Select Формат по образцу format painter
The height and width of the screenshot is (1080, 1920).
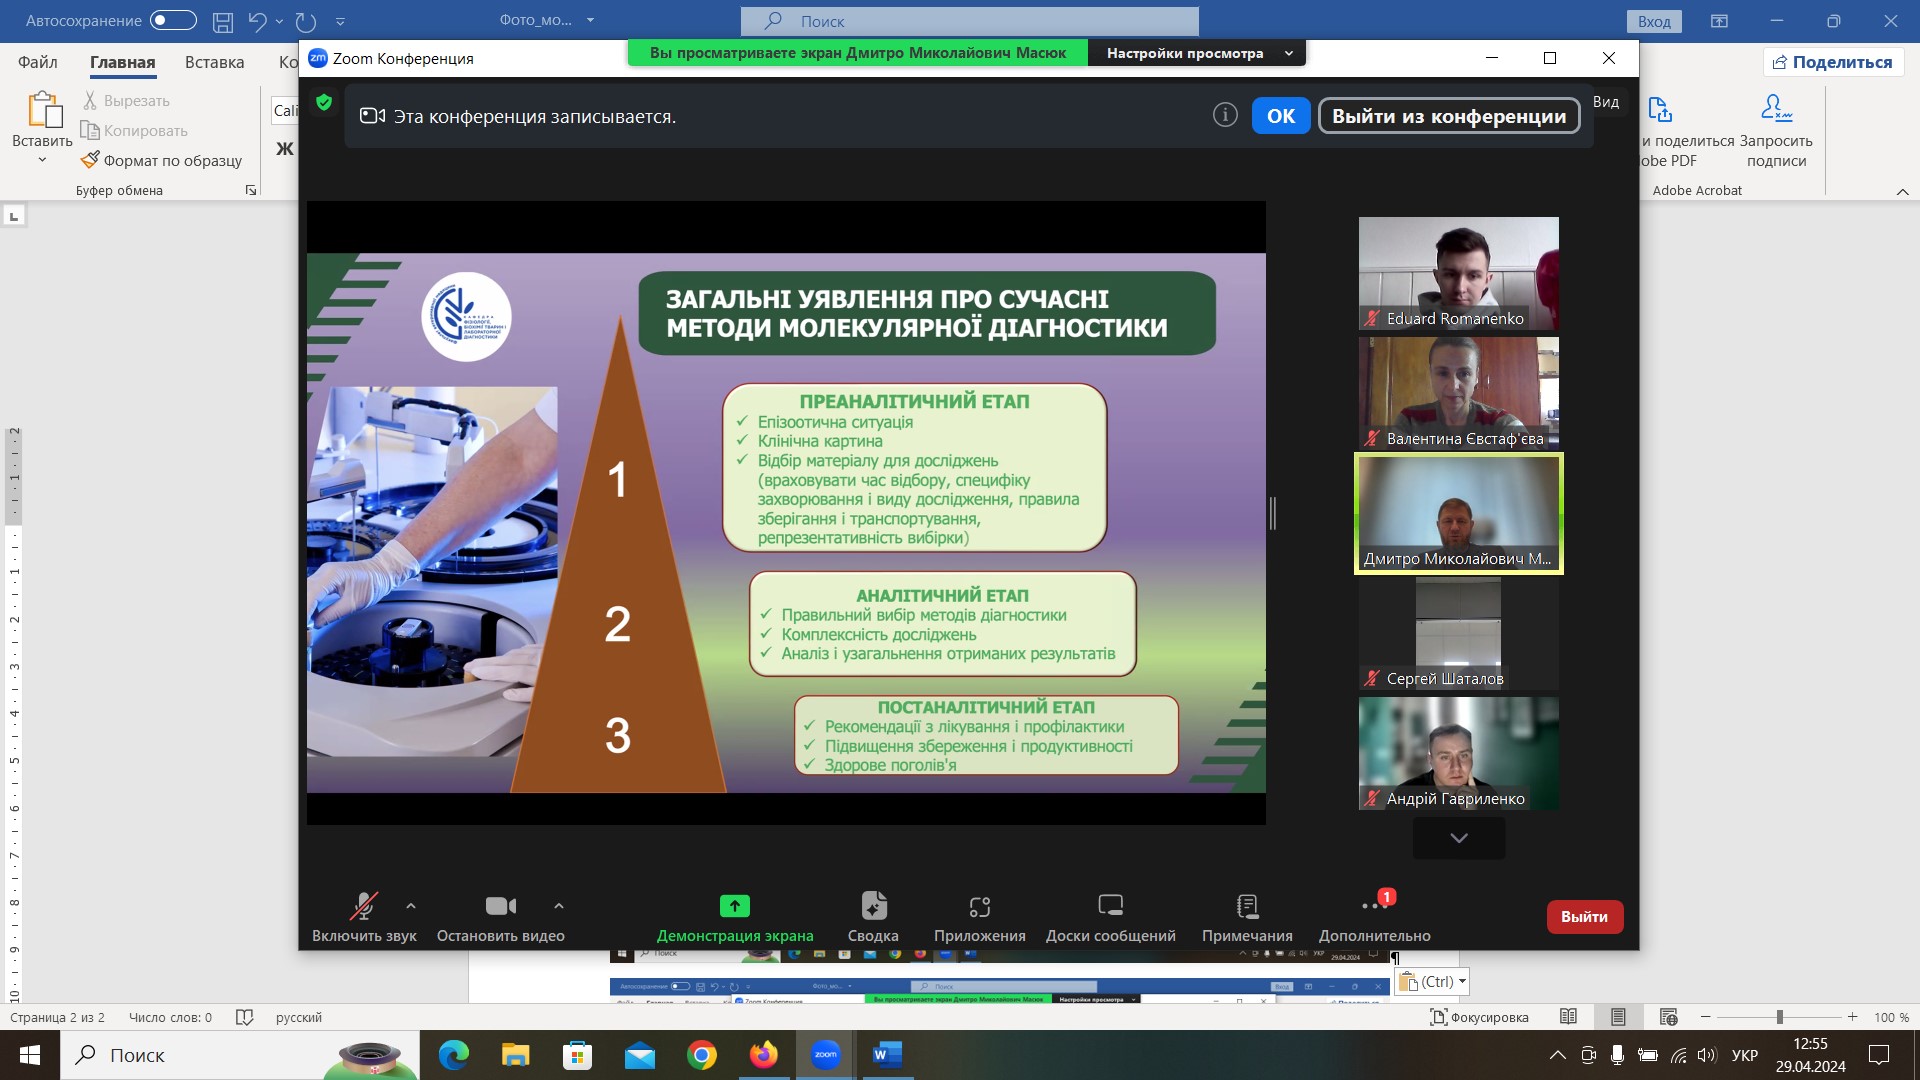point(161,160)
